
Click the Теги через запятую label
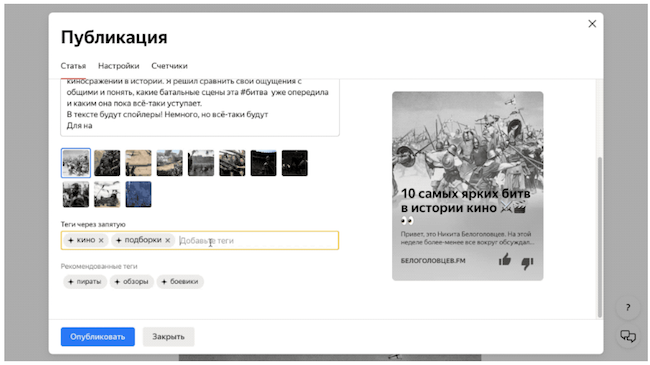(x=93, y=224)
